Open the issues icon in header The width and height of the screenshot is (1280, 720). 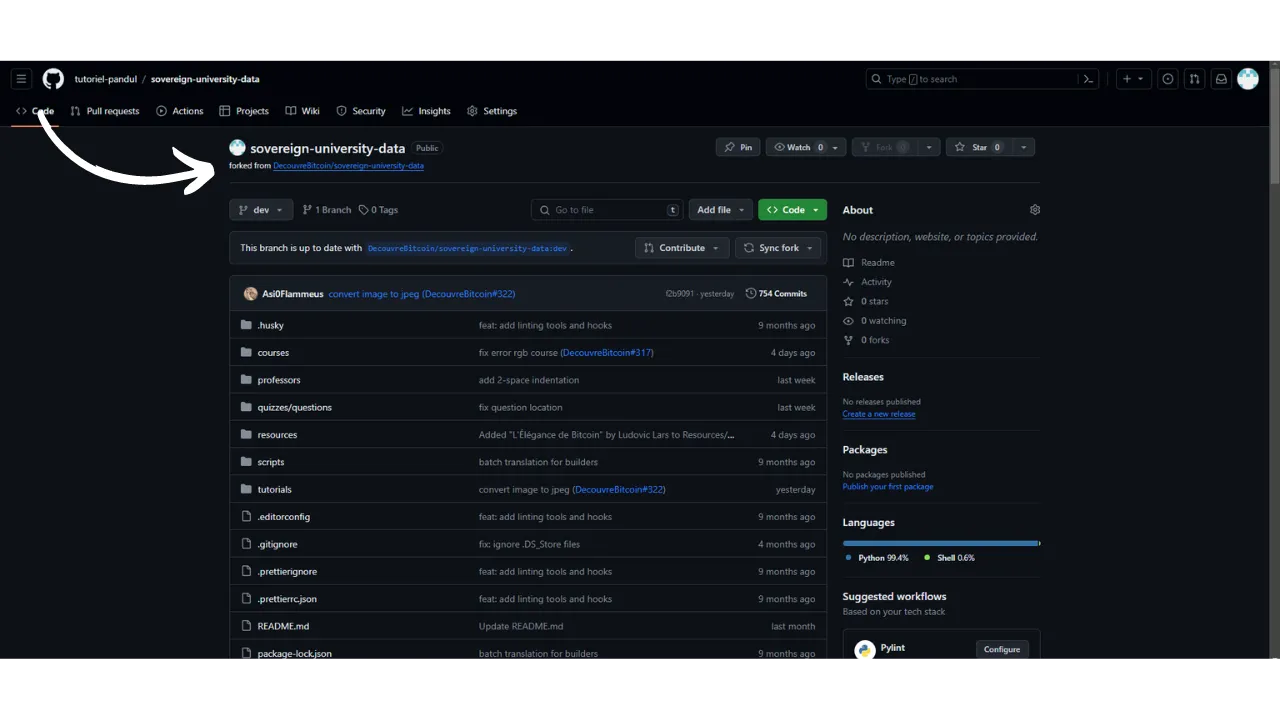tap(1167, 79)
